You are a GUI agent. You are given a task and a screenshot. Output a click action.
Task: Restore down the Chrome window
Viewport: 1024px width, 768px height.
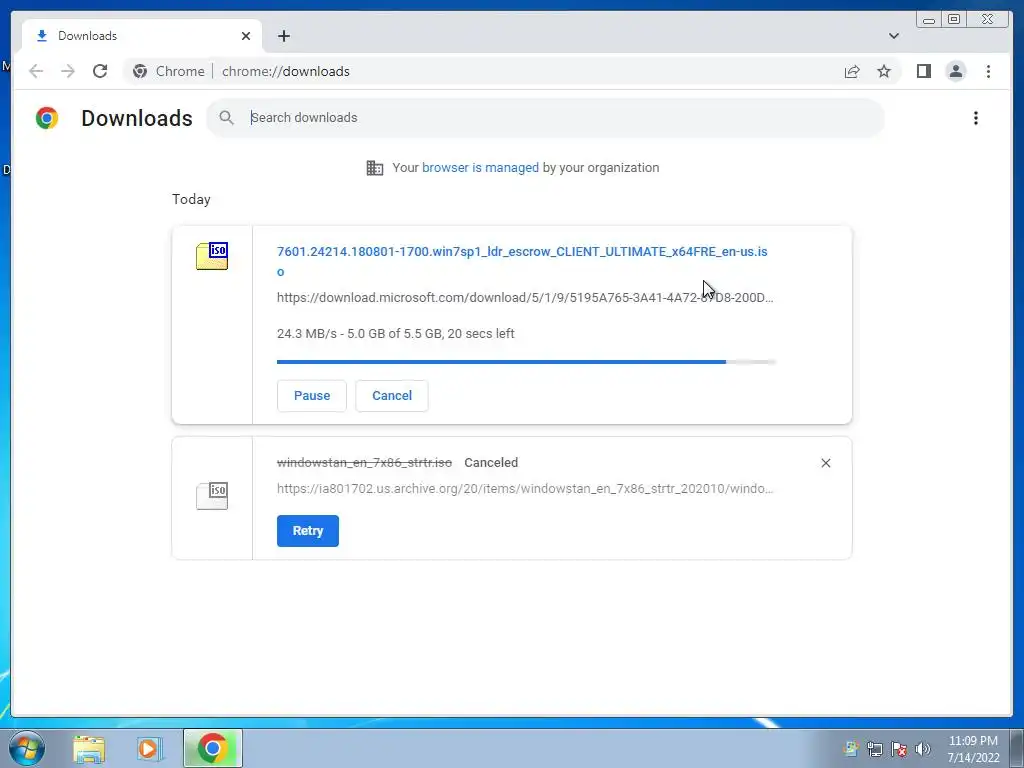point(954,20)
